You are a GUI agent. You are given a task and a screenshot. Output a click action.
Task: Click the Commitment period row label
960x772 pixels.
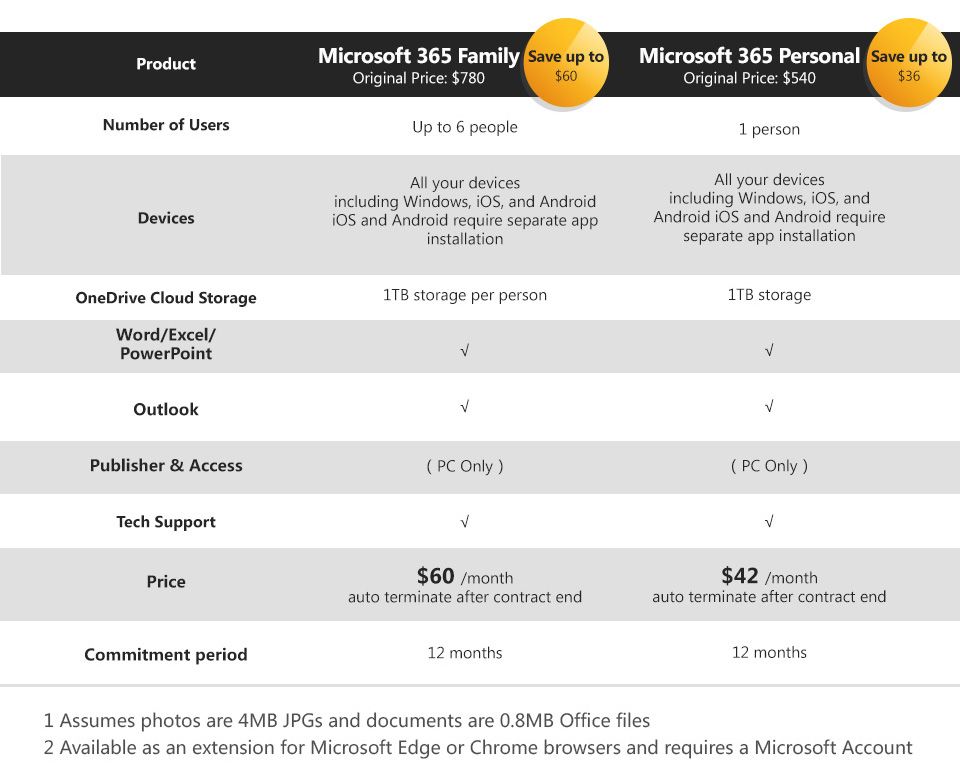tap(166, 655)
